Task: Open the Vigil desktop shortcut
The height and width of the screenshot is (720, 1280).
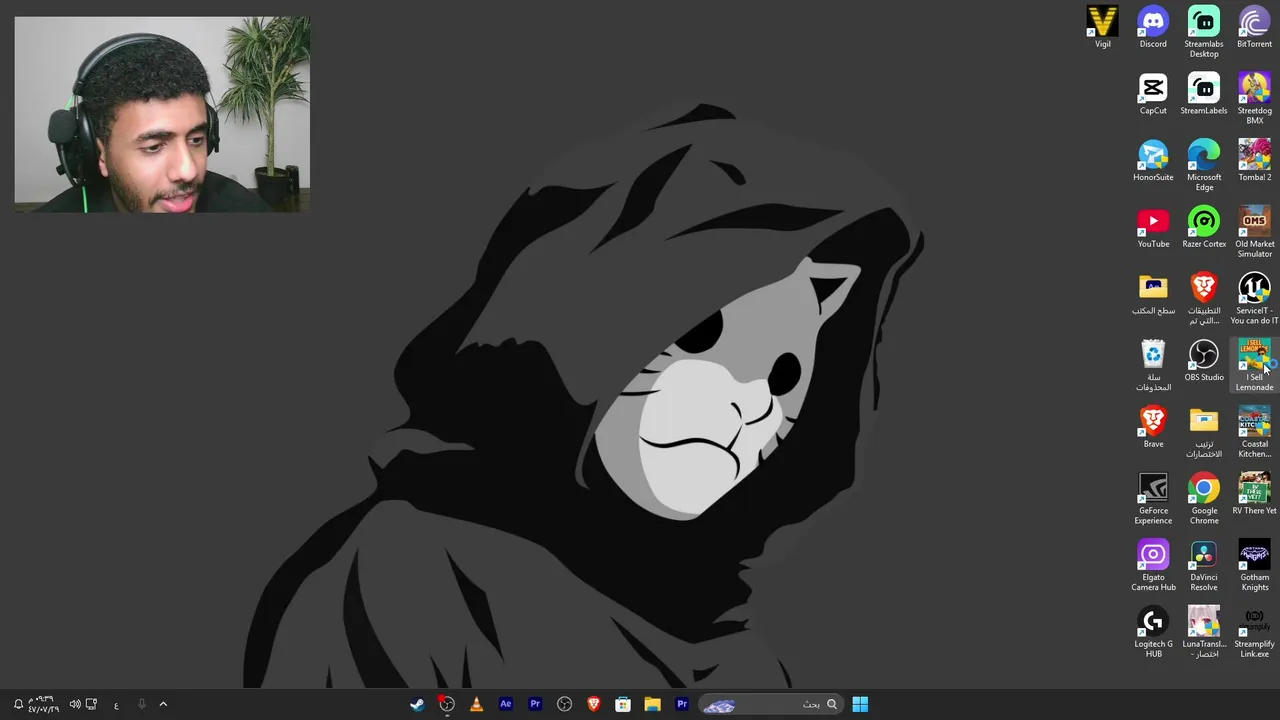Action: coord(1102,27)
